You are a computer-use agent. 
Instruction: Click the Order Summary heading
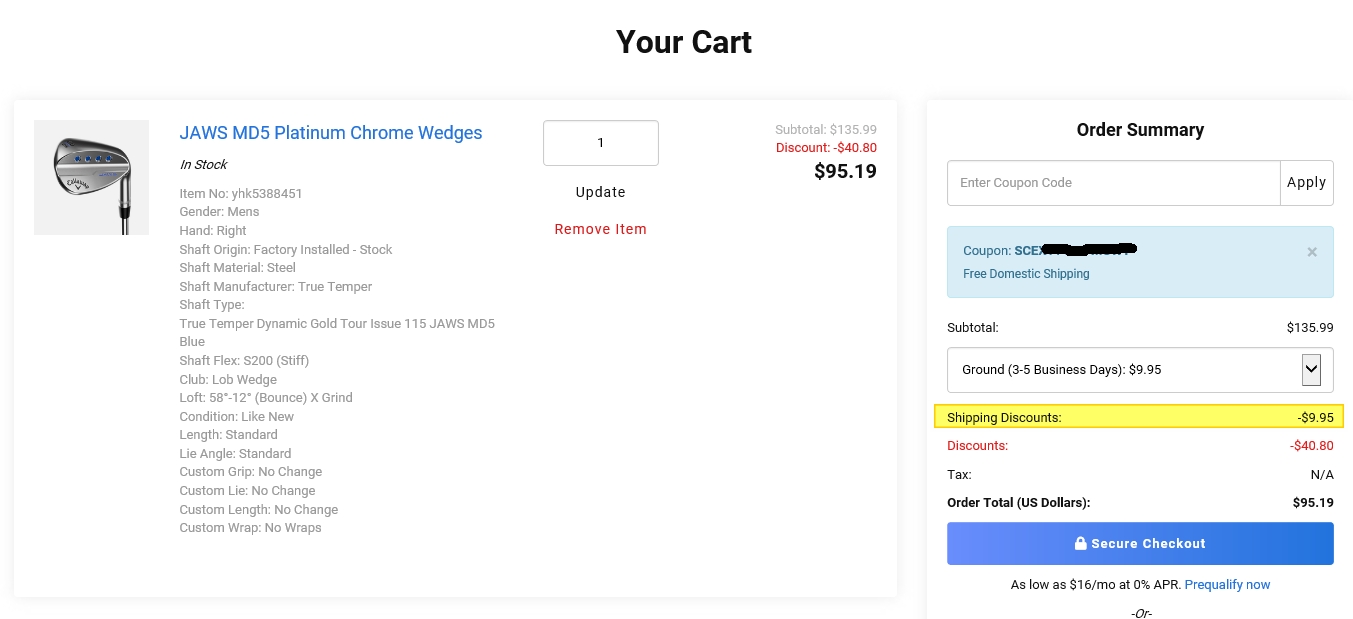(1140, 130)
